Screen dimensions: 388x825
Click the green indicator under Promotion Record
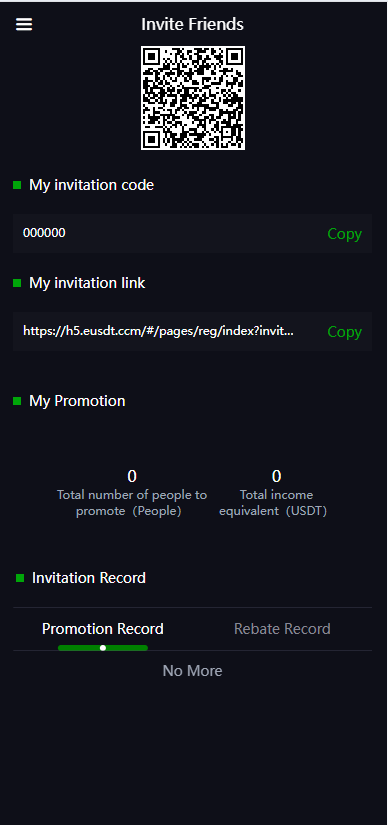pyautogui.click(x=103, y=648)
